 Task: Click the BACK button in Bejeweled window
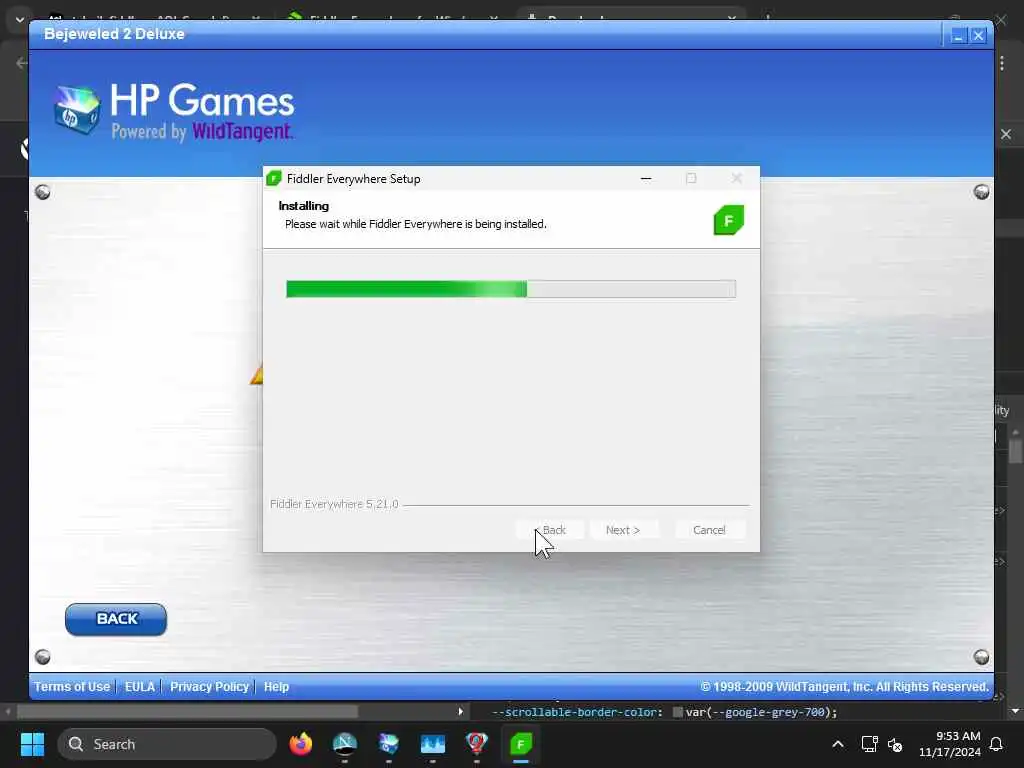coord(116,619)
